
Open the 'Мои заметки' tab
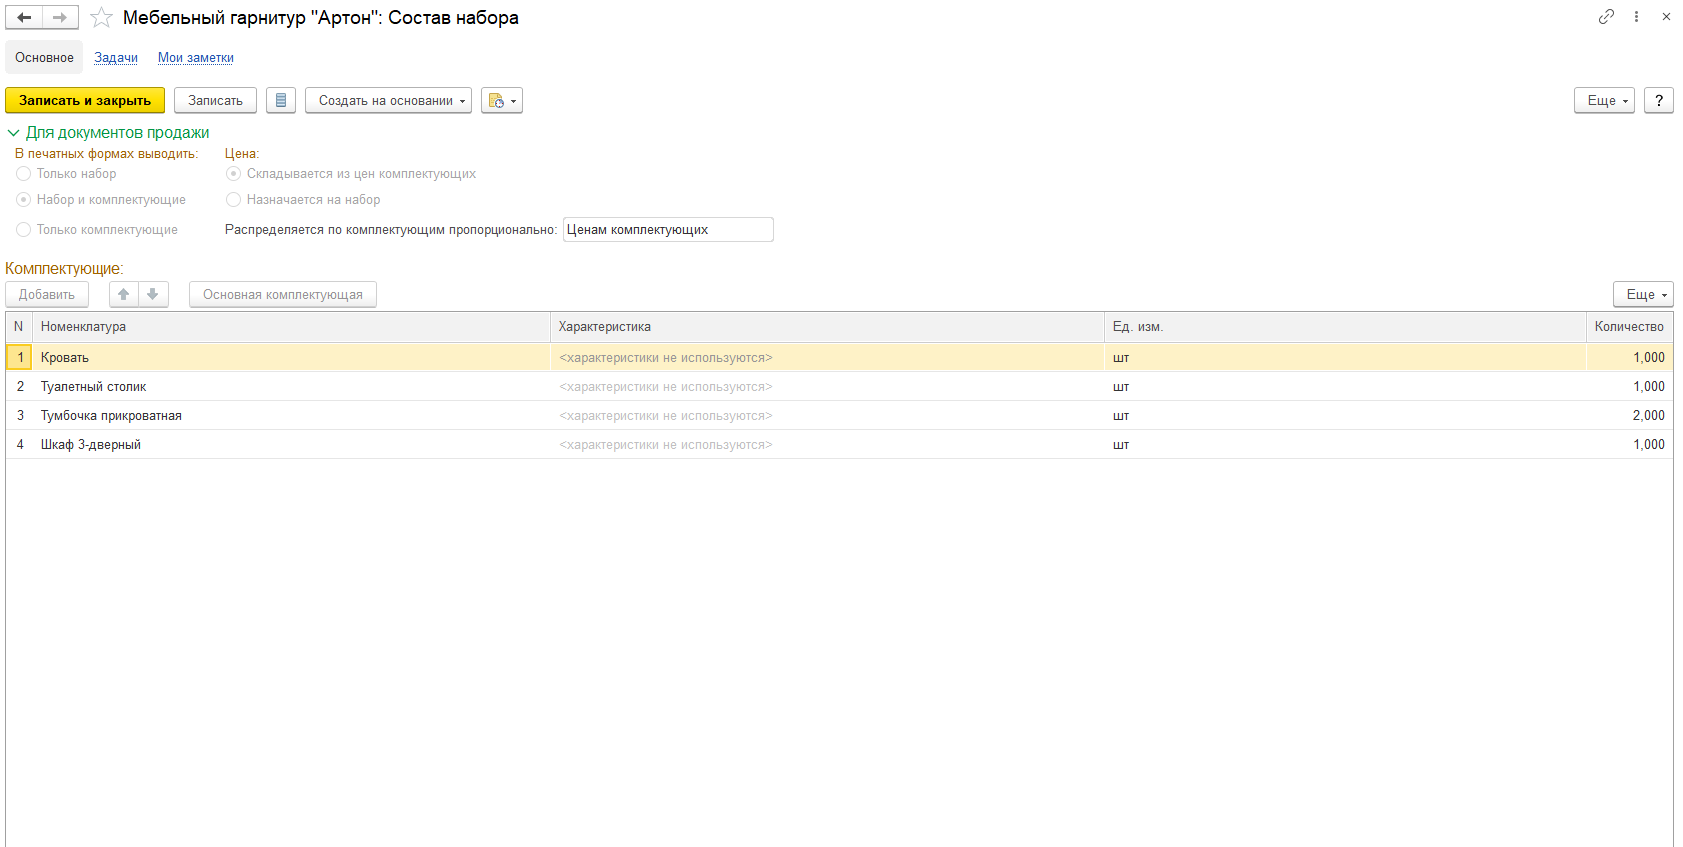196,58
